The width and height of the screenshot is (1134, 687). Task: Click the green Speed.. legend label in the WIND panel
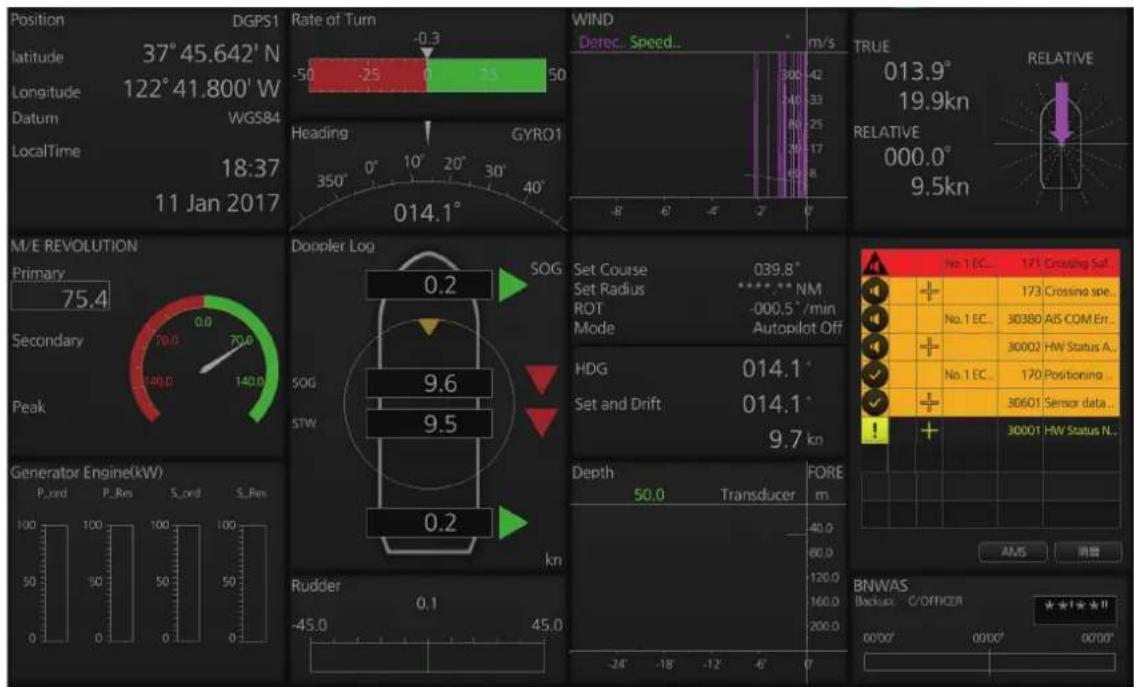pos(655,42)
